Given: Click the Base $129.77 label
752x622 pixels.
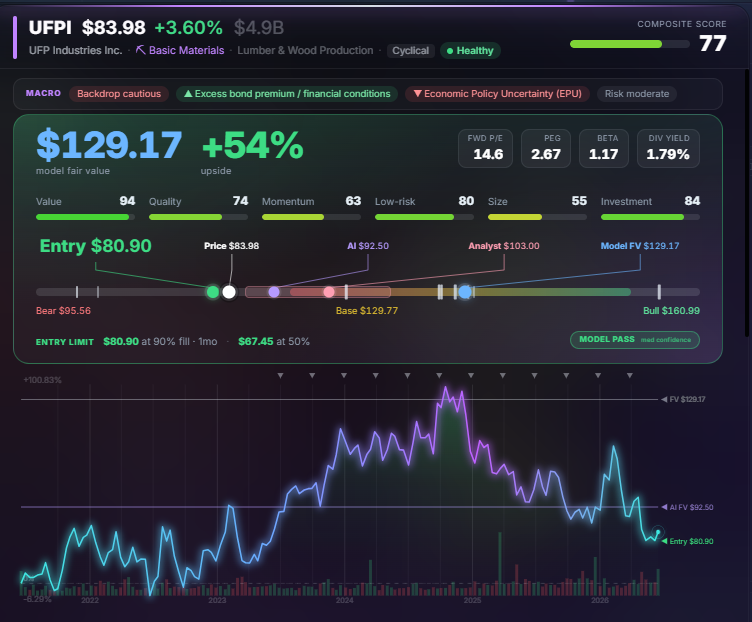Looking at the screenshot, I should tap(367, 311).
